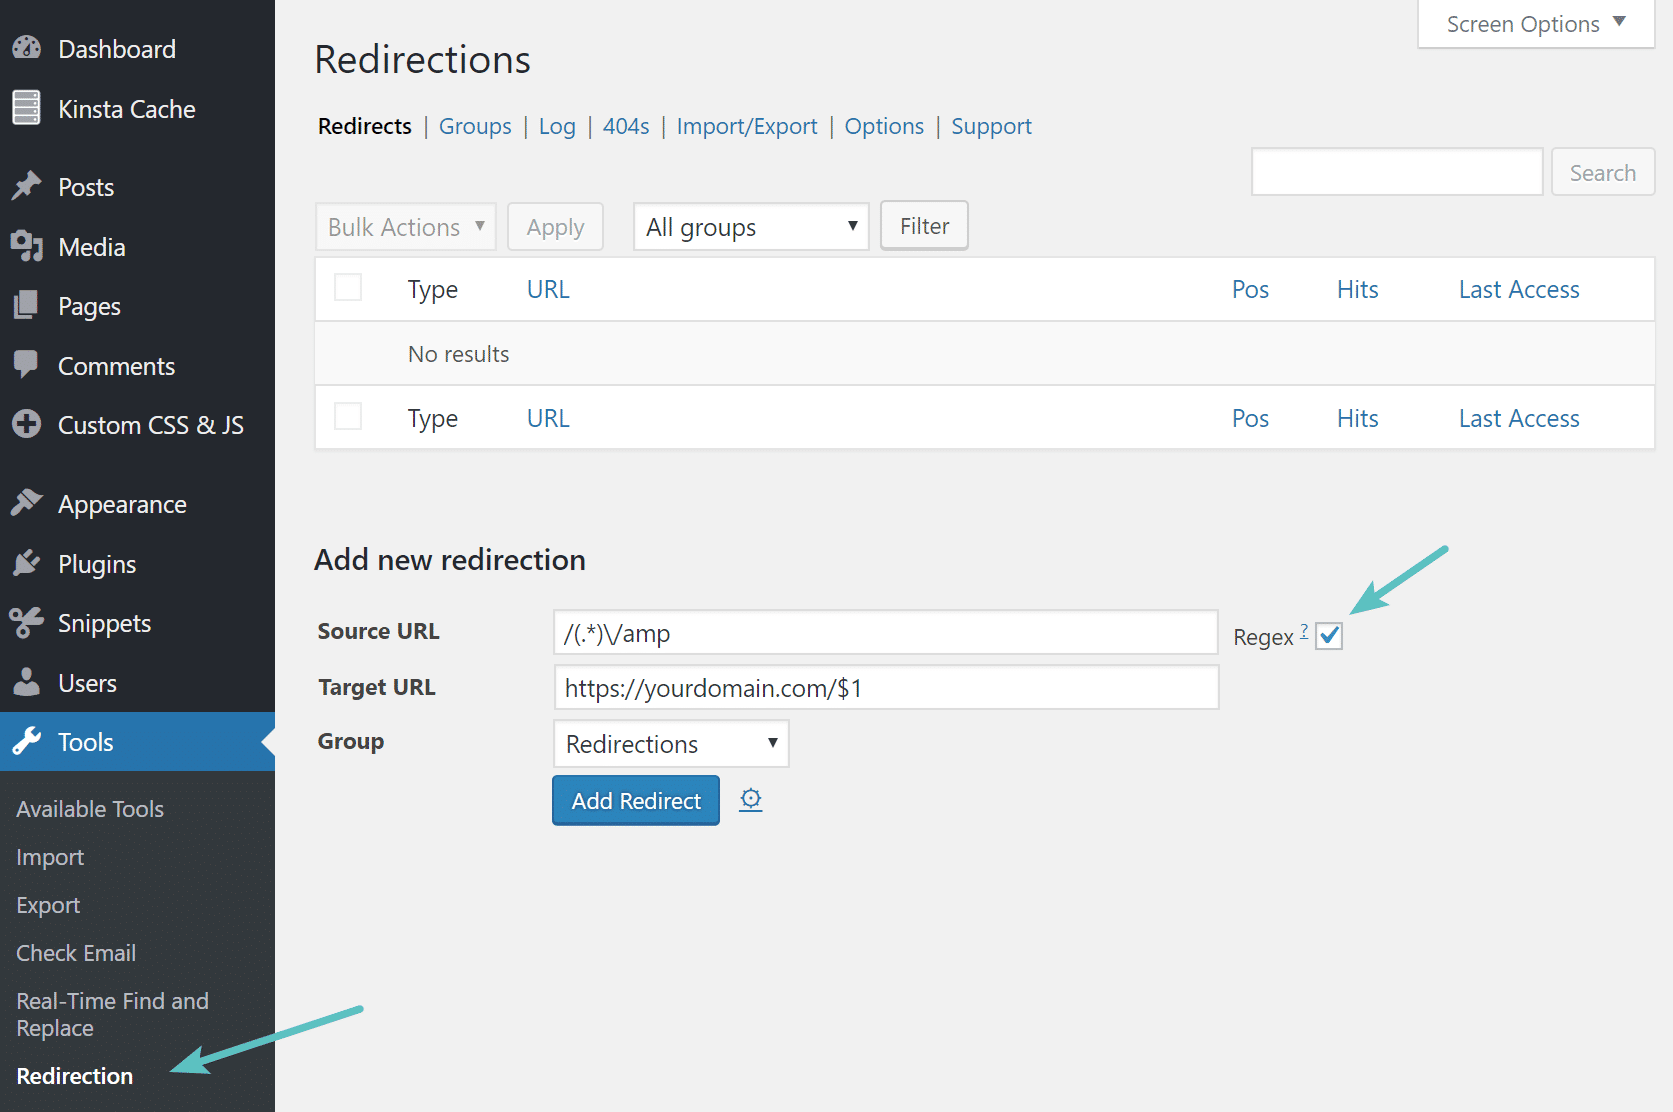Click the Tools wrench icon
Image resolution: width=1673 pixels, height=1112 pixels.
point(27,741)
